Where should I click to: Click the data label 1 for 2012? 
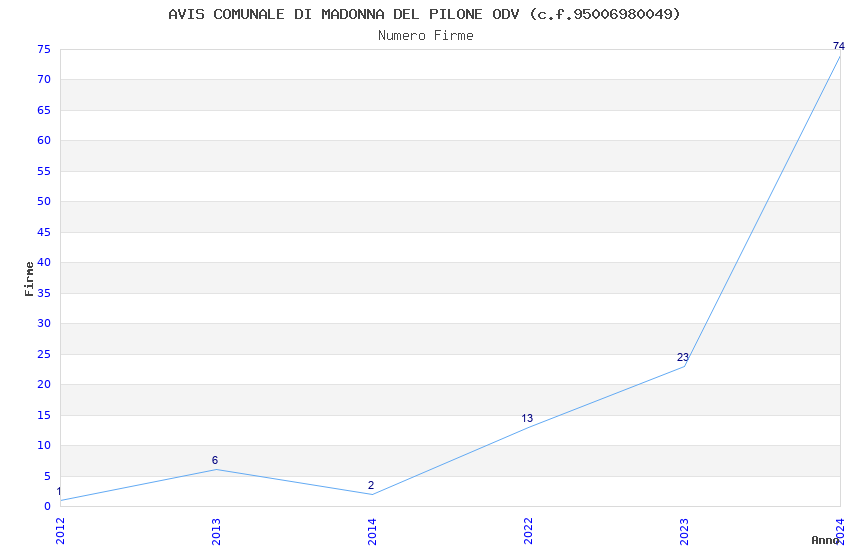(59, 491)
